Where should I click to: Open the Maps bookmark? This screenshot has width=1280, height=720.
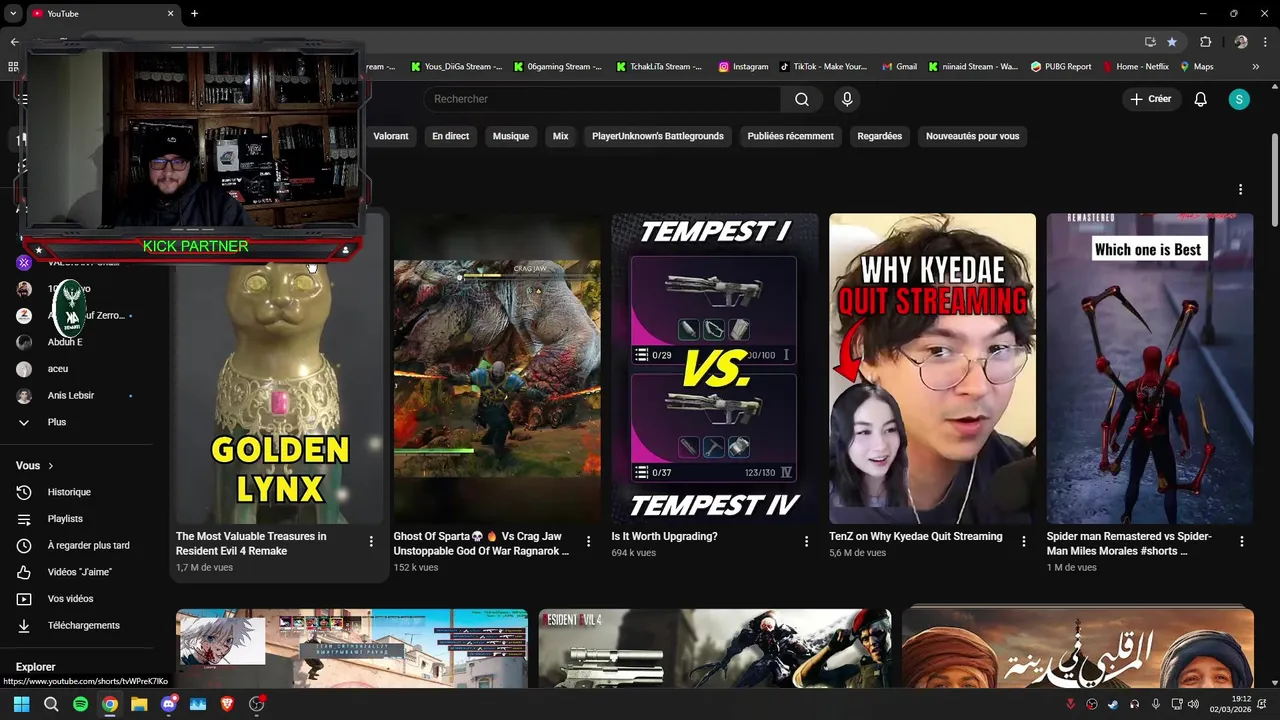(x=1196, y=67)
